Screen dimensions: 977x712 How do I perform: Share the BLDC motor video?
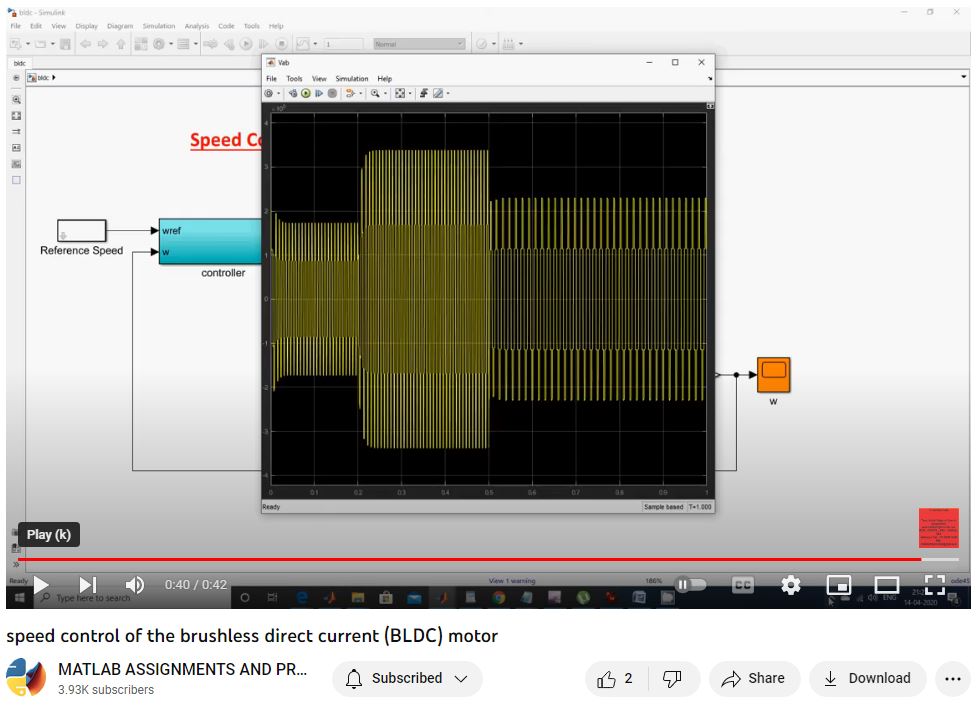(x=754, y=679)
